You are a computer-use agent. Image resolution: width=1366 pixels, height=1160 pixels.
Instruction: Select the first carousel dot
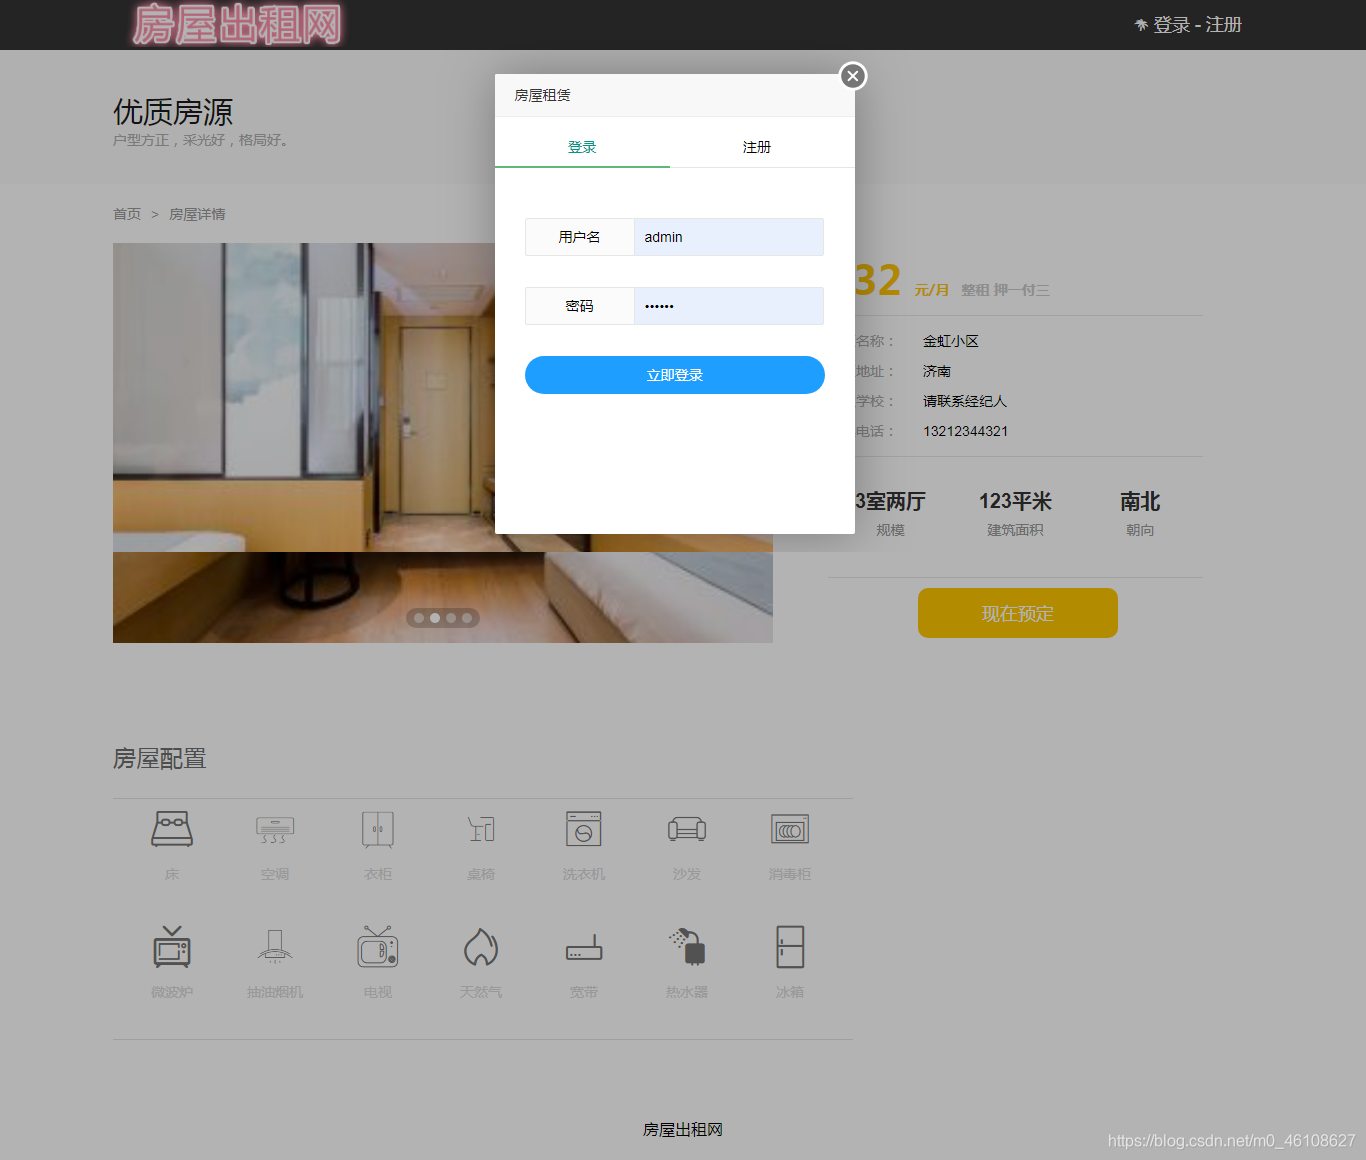[419, 618]
